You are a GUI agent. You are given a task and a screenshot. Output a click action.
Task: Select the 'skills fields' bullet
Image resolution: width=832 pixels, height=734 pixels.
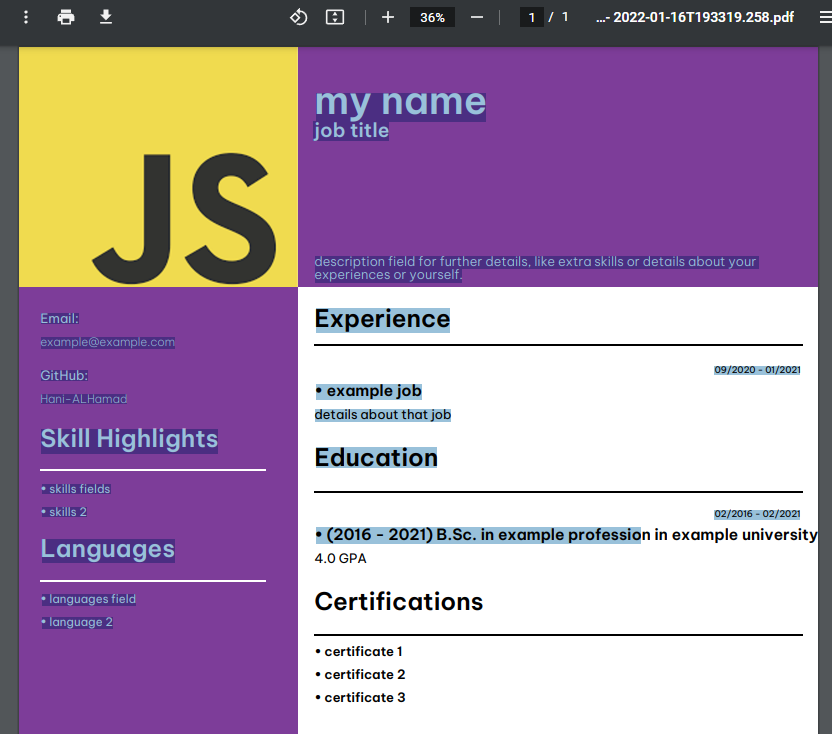click(x=76, y=489)
